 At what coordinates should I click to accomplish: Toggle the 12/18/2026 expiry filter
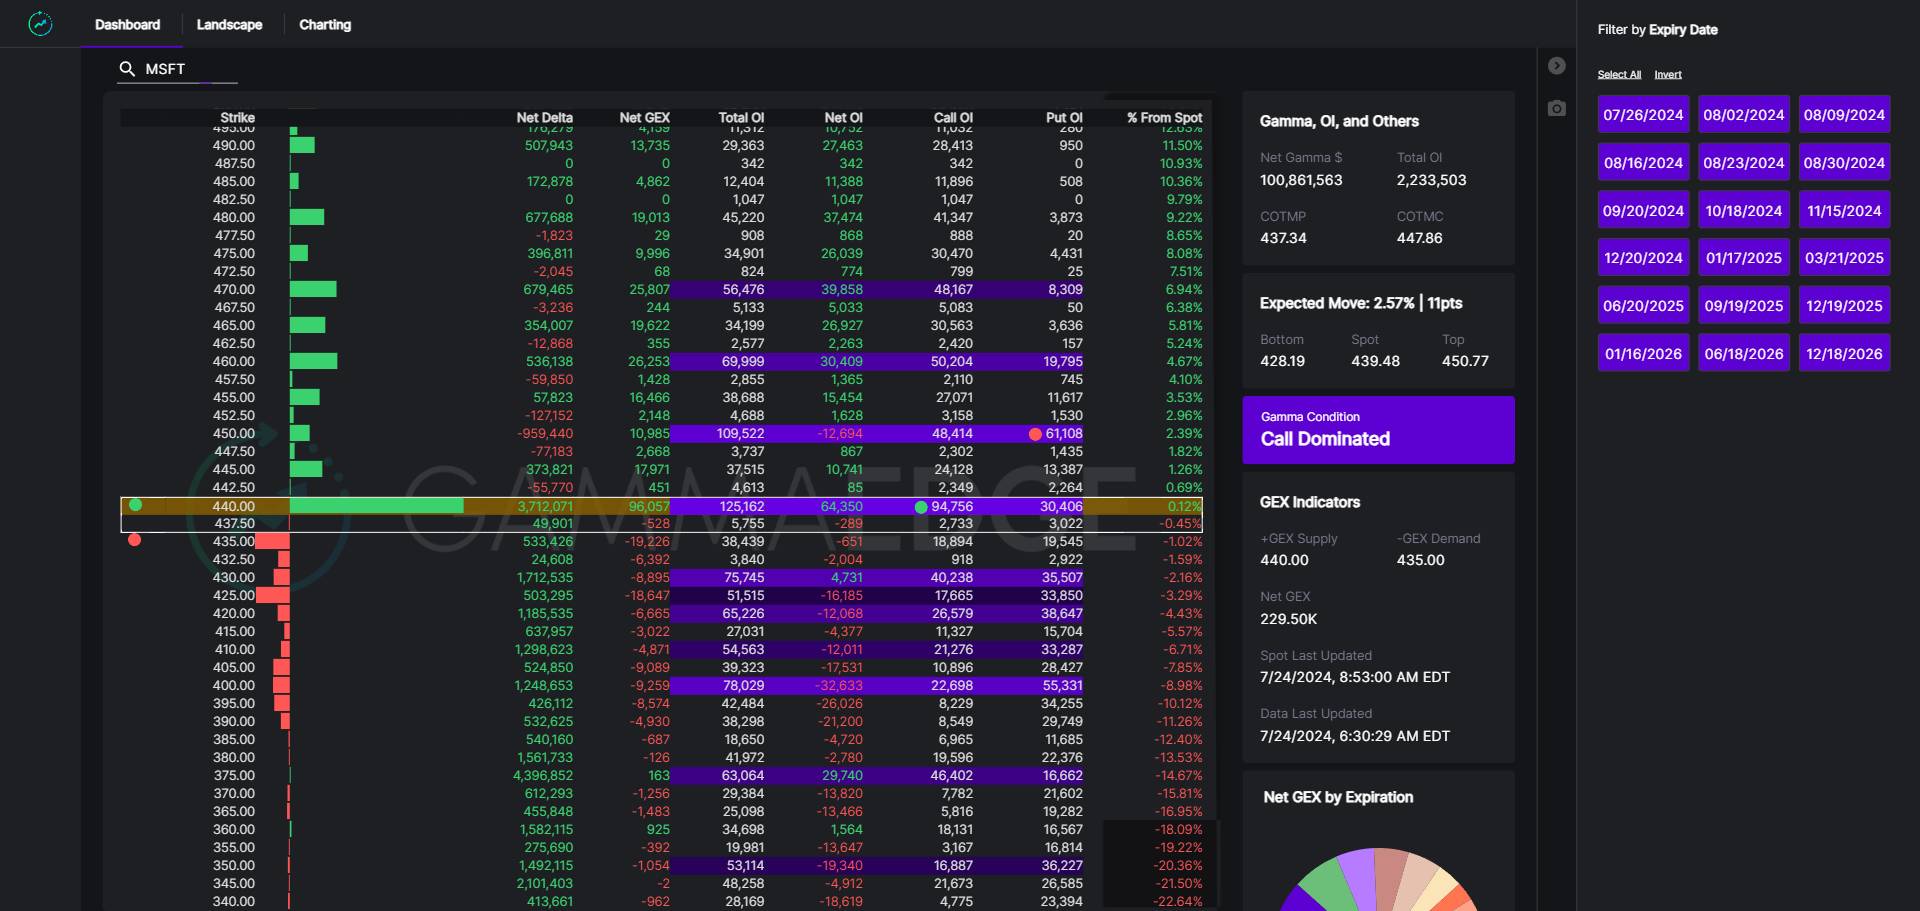[x=1844, y=354]
